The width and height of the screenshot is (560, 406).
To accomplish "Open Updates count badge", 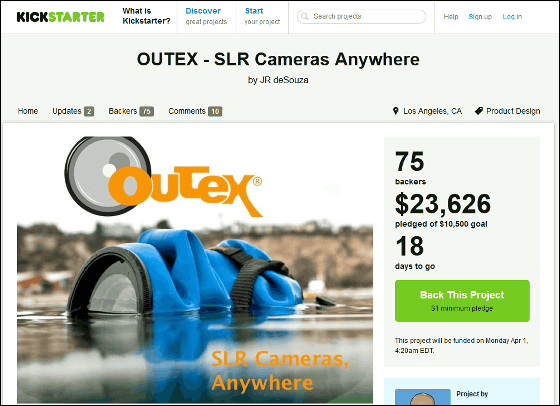I will tap(89, 111).
